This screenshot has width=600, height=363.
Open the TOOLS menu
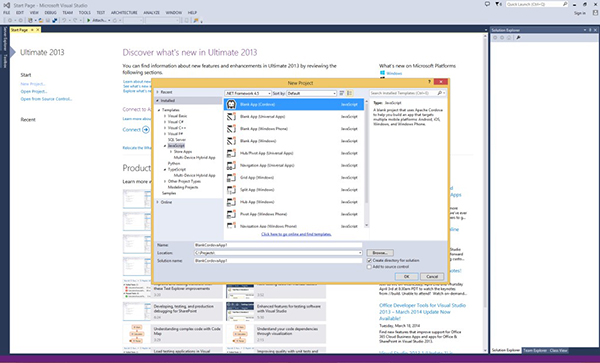[85, 13]
